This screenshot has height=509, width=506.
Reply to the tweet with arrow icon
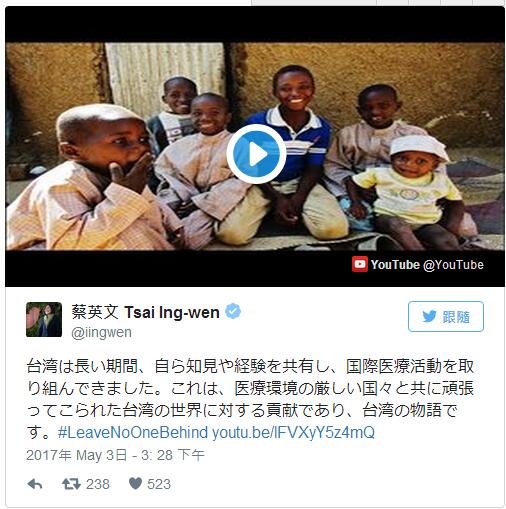click(x=34, y=484)
